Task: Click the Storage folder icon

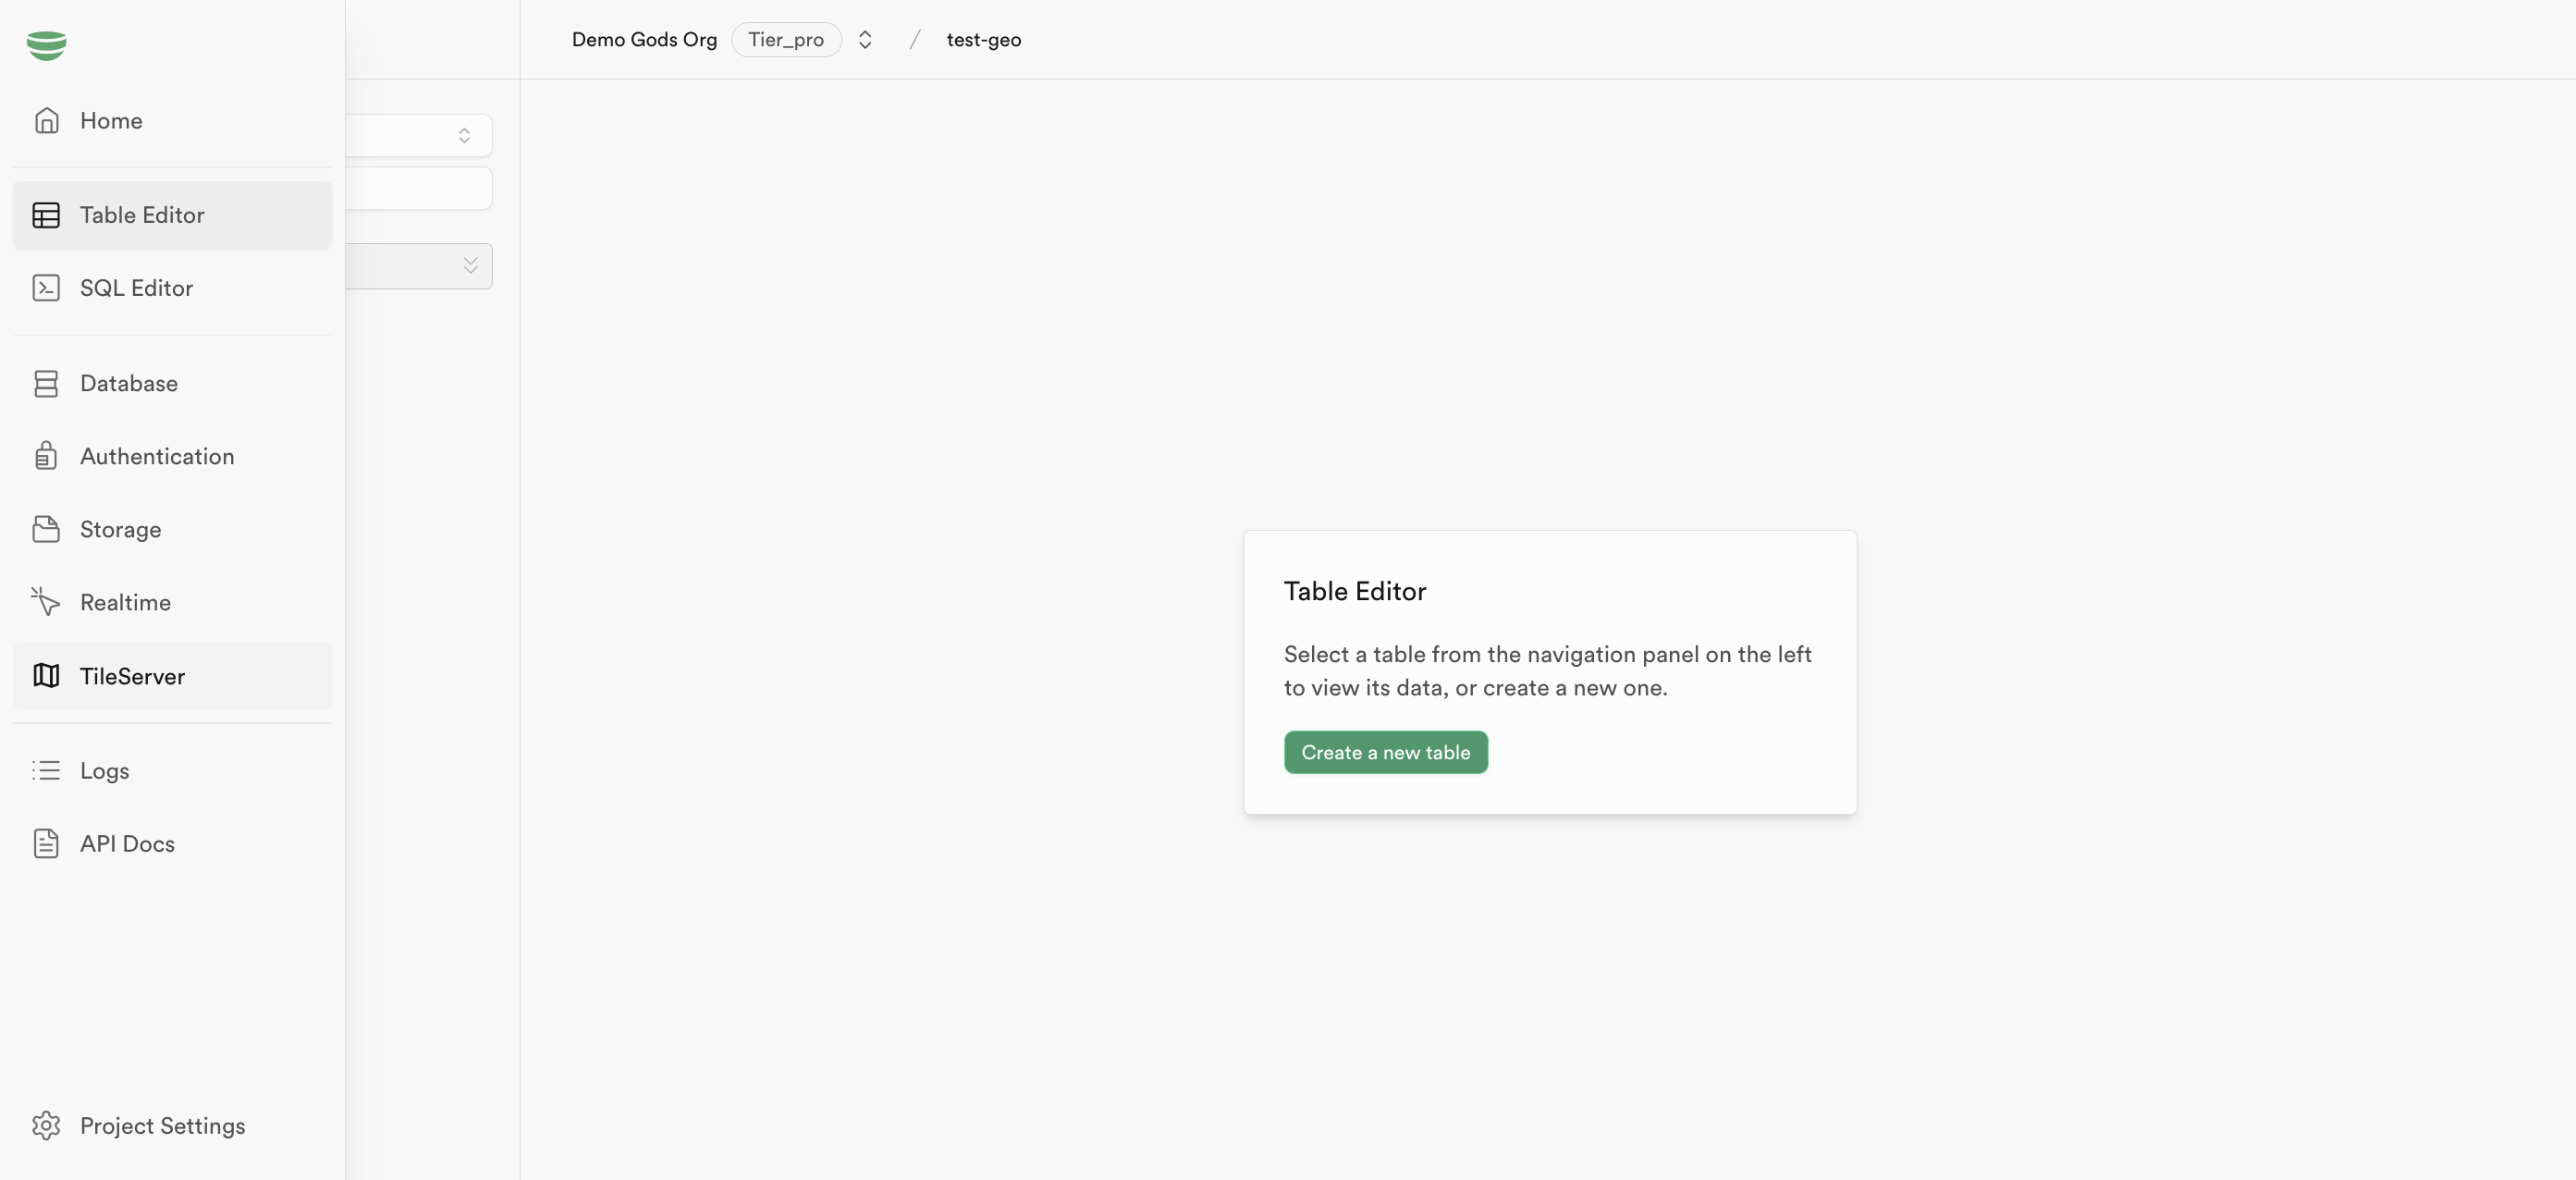Action: (x=46, y=529)
